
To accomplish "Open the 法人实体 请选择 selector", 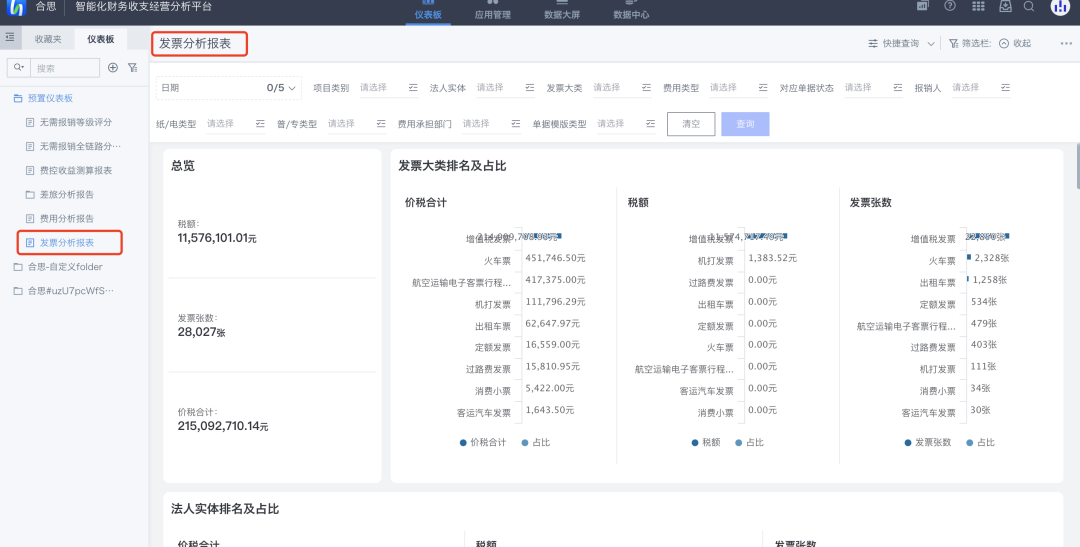I will coord(506,87).
